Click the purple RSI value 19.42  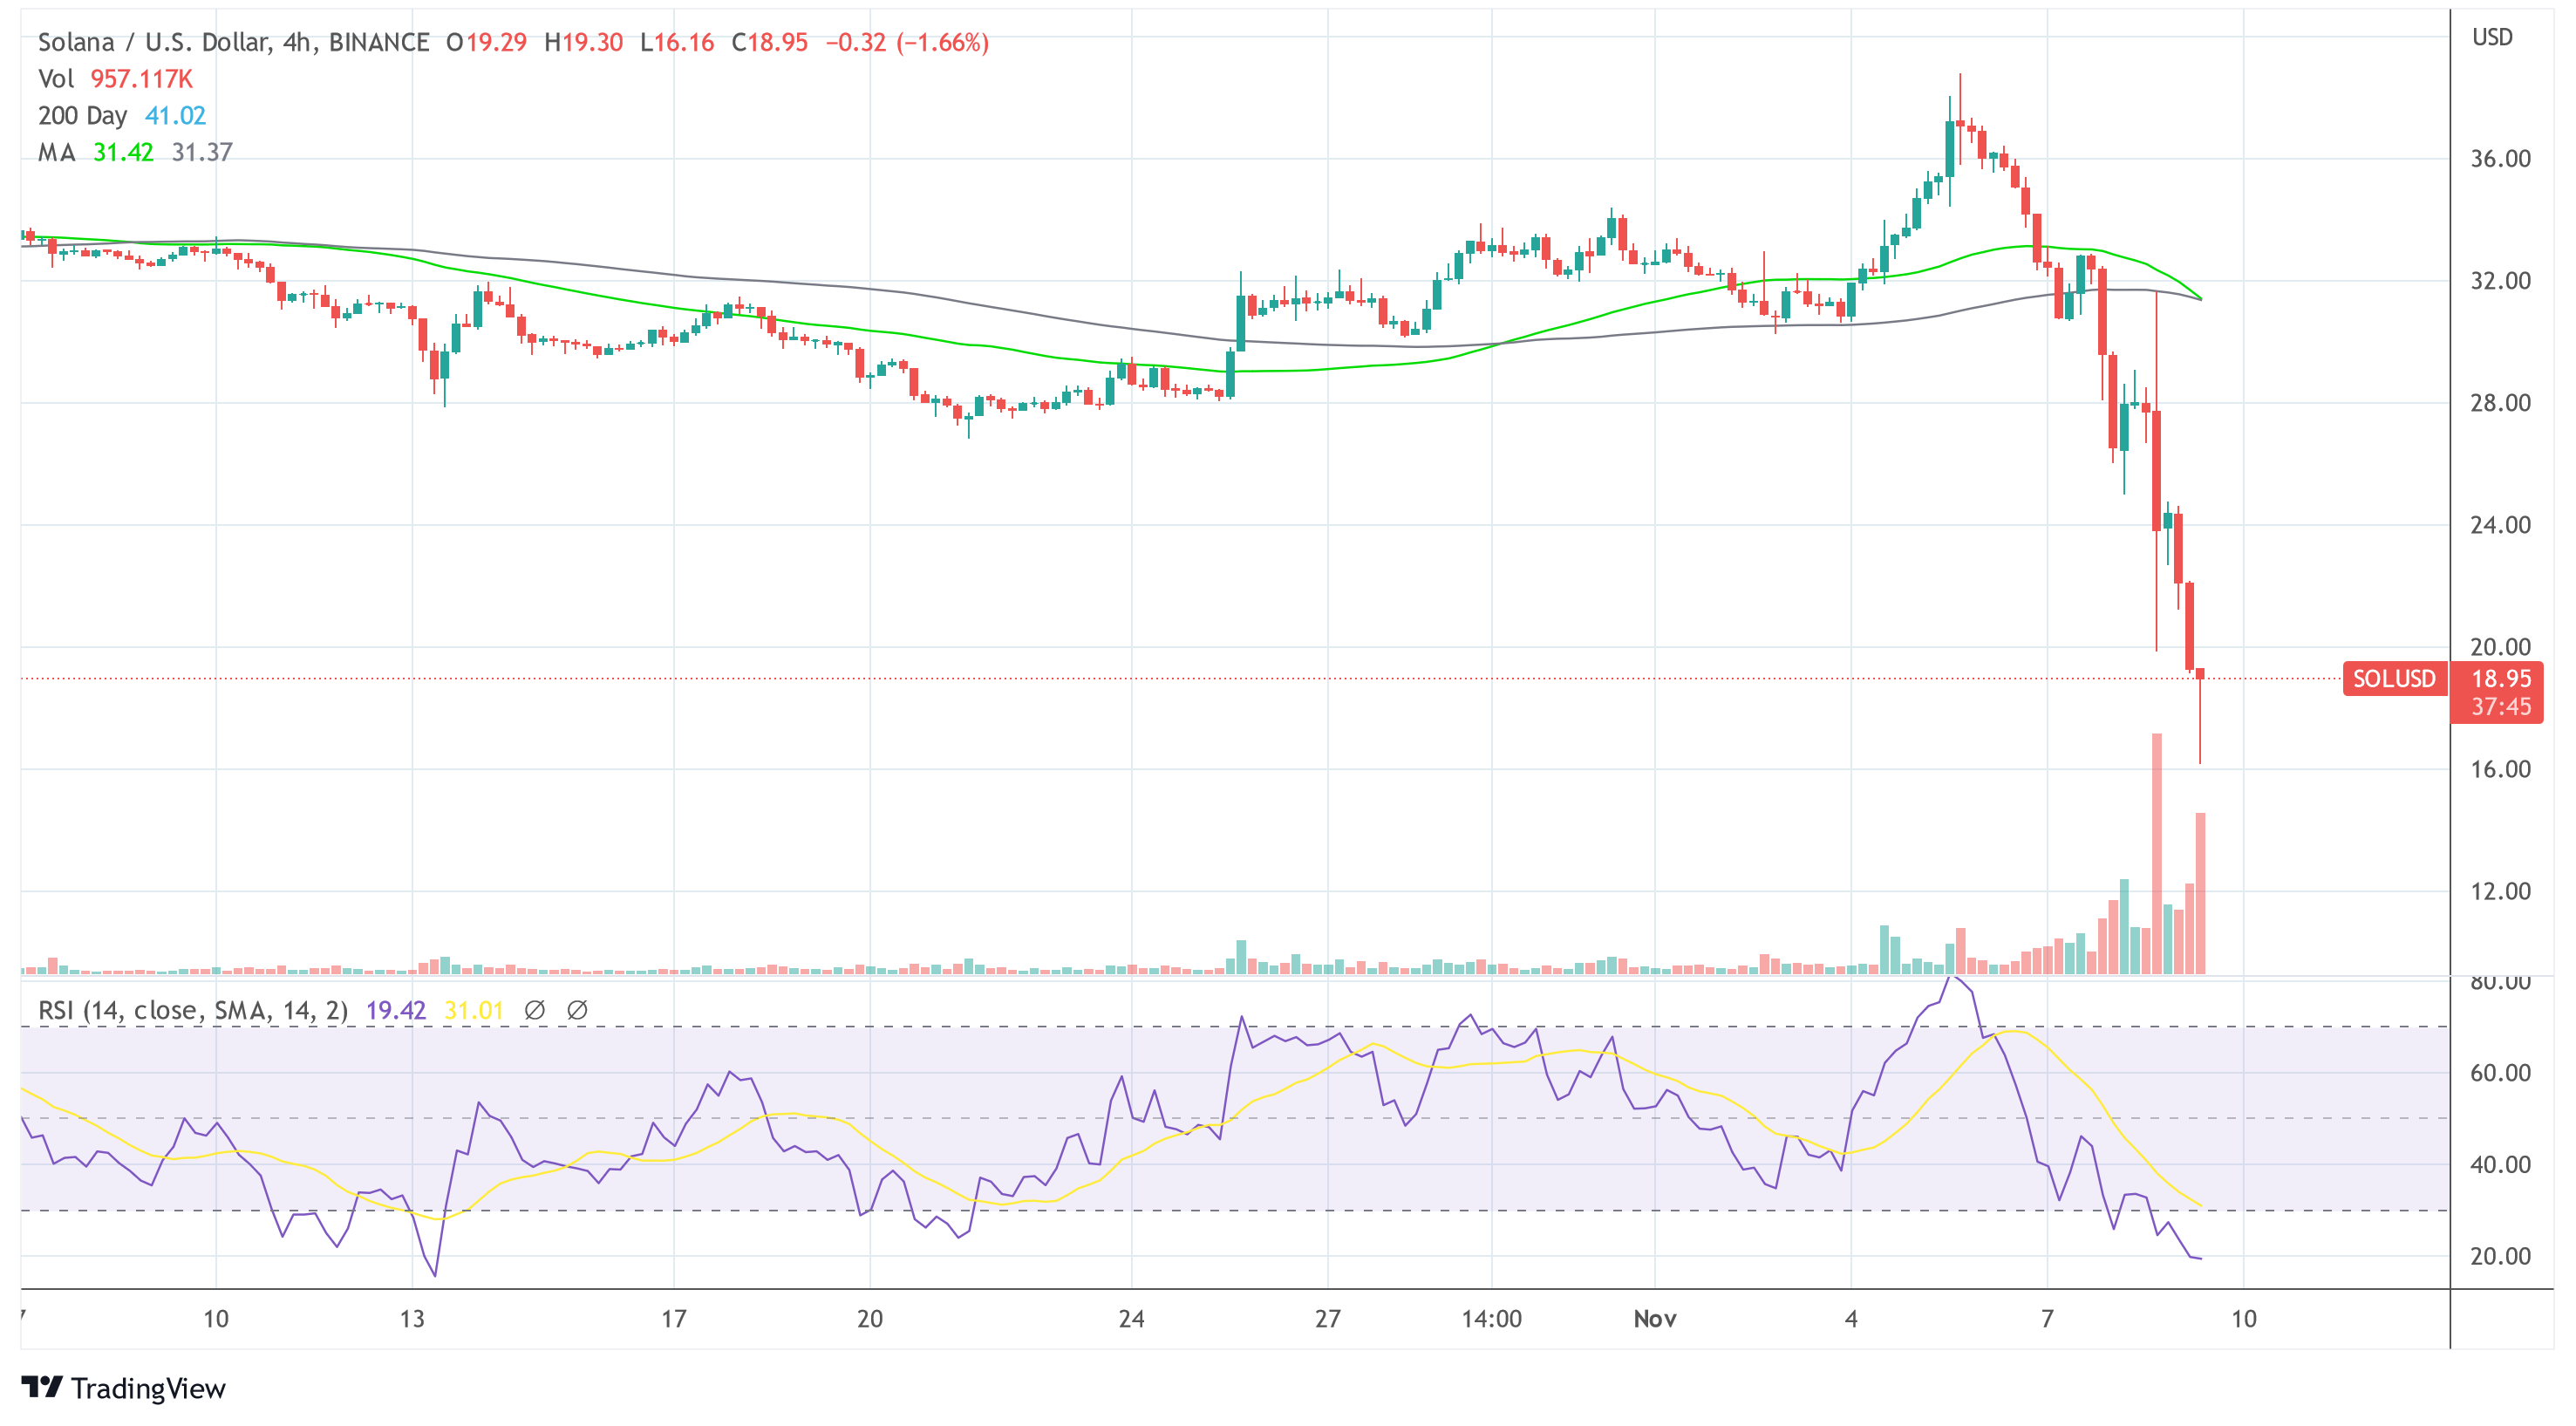pos(396,1010)
